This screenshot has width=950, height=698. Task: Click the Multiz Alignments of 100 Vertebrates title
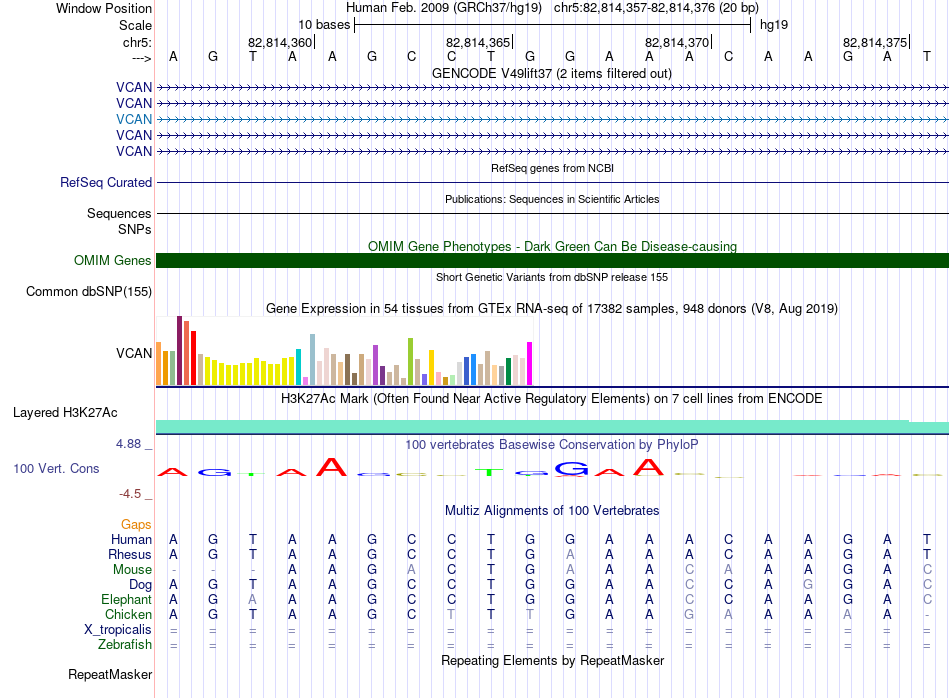552,511
